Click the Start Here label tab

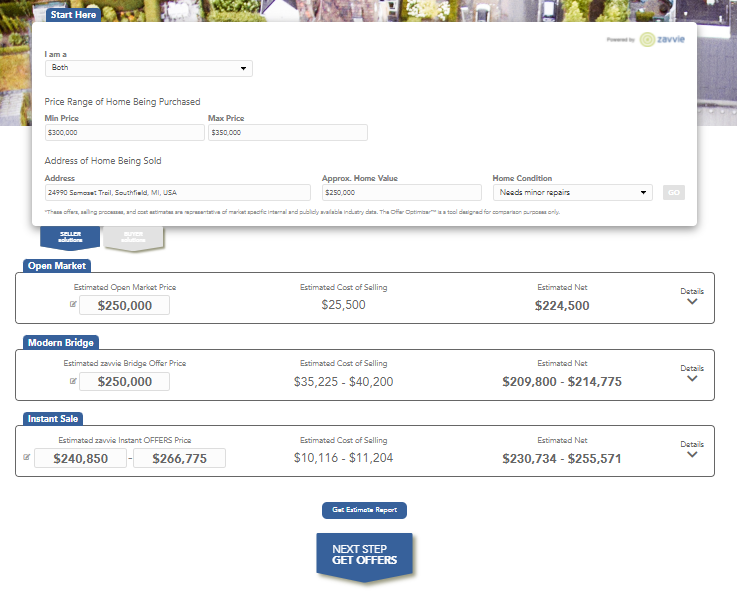[73, 15]
